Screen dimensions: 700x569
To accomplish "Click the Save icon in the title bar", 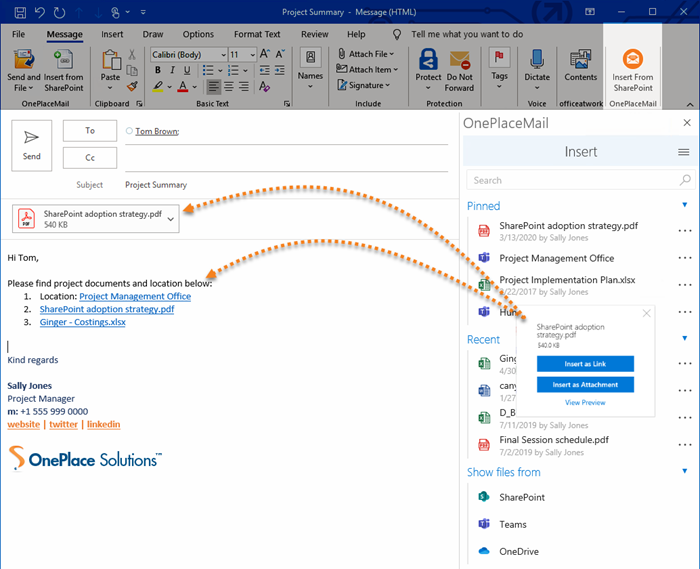I will click(x=20, y=12).
